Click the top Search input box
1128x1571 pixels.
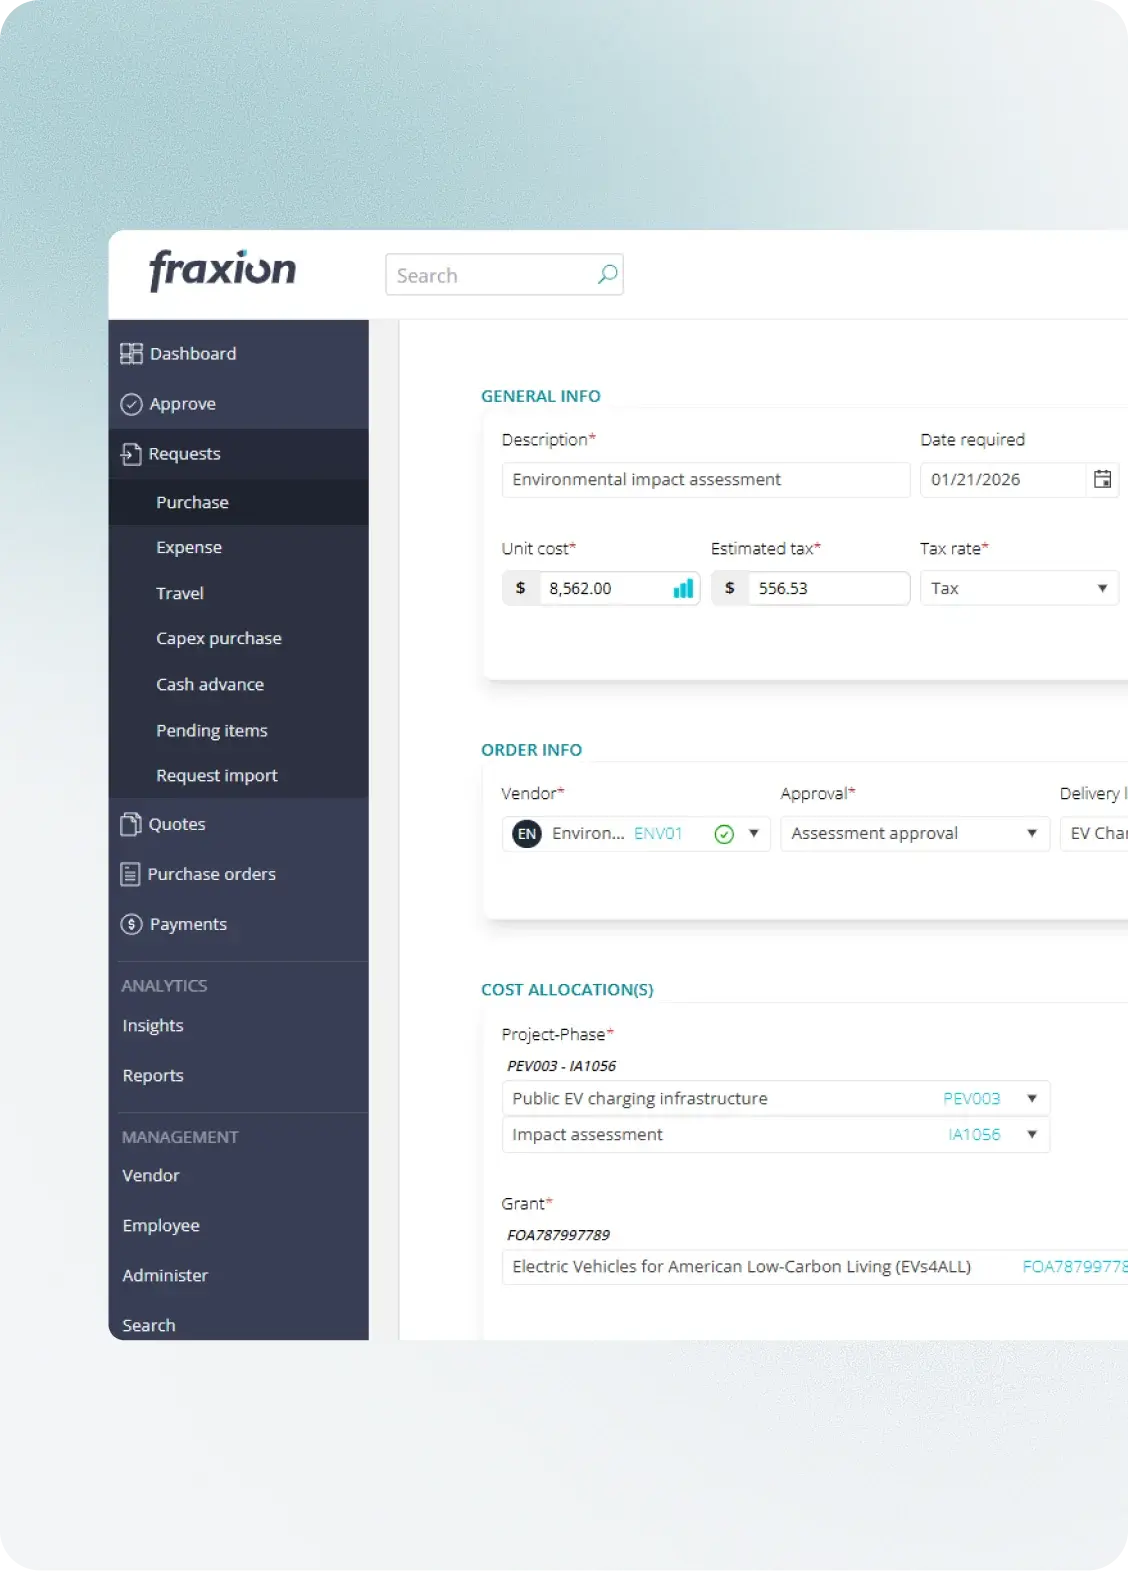click(504, 274)
